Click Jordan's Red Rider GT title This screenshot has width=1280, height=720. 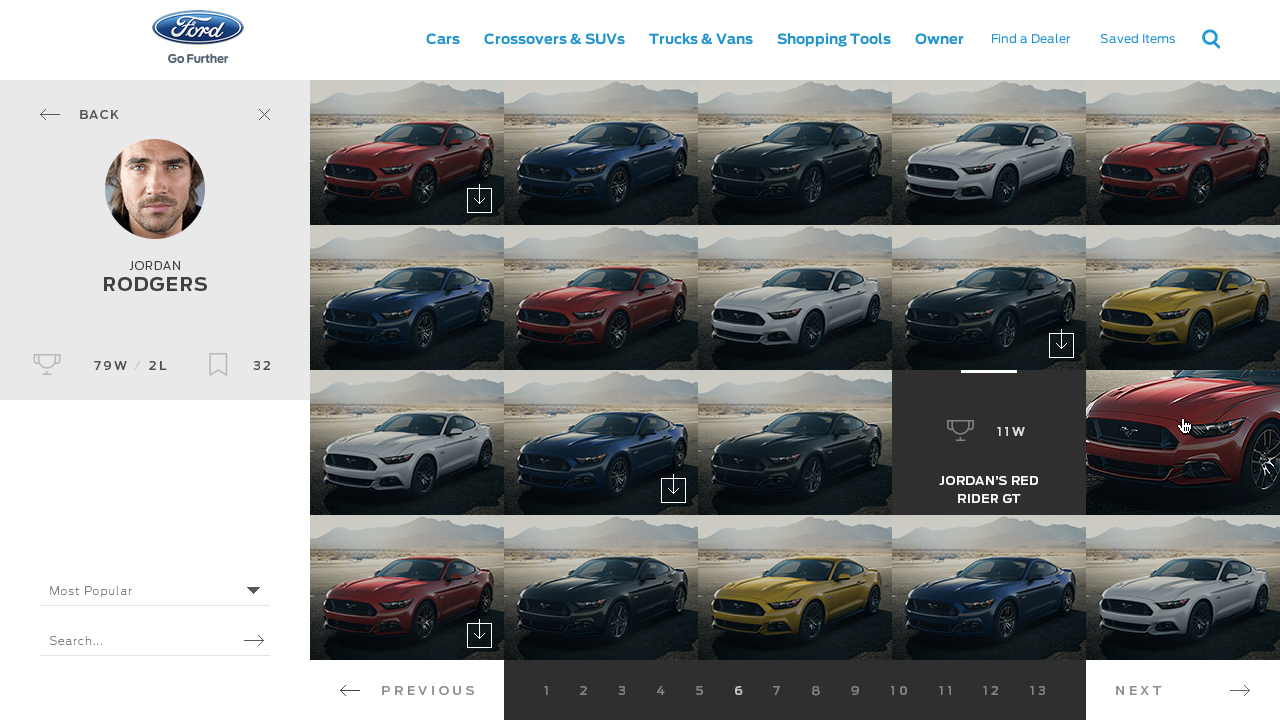(989, 489)
